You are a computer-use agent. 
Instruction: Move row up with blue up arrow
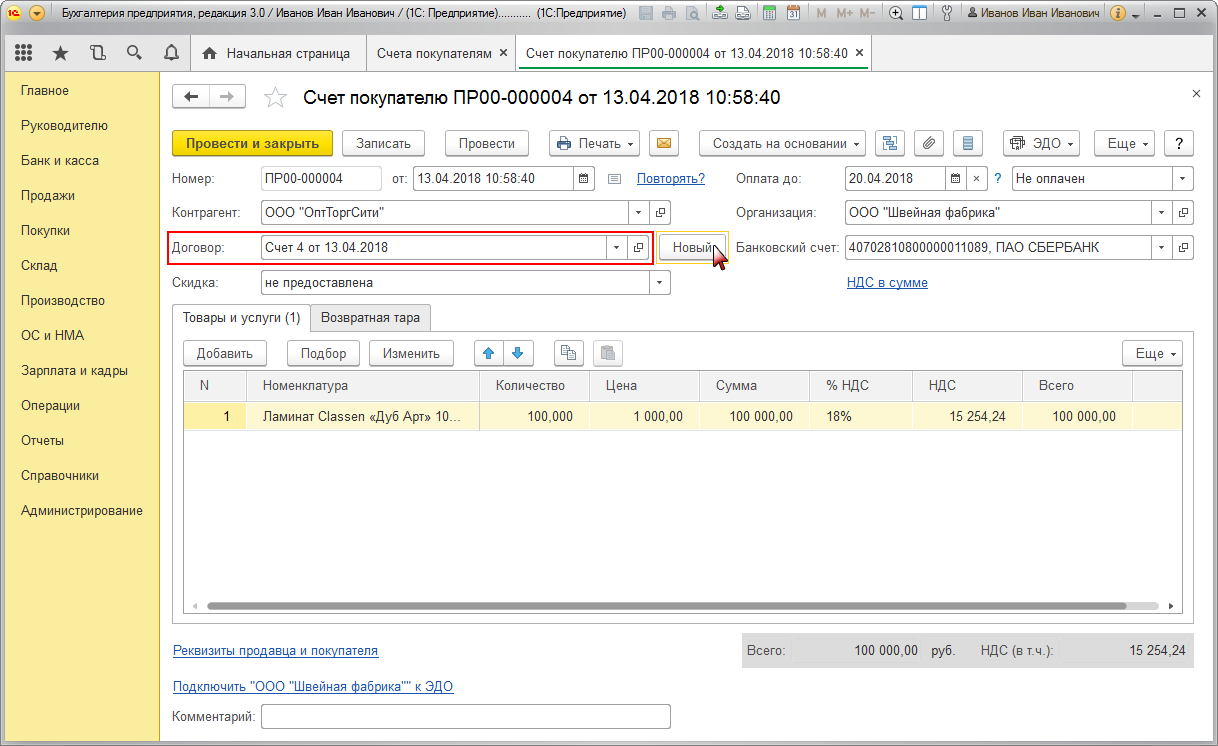489,353
